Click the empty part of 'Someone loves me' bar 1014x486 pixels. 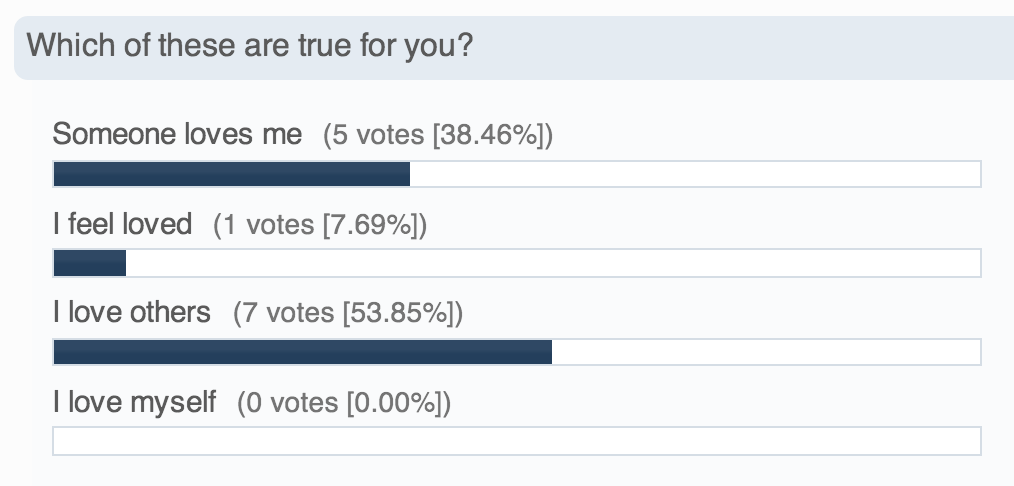695,174
